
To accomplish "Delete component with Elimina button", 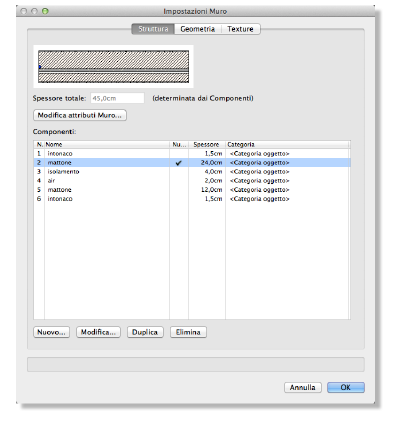I will click(188, 332).
